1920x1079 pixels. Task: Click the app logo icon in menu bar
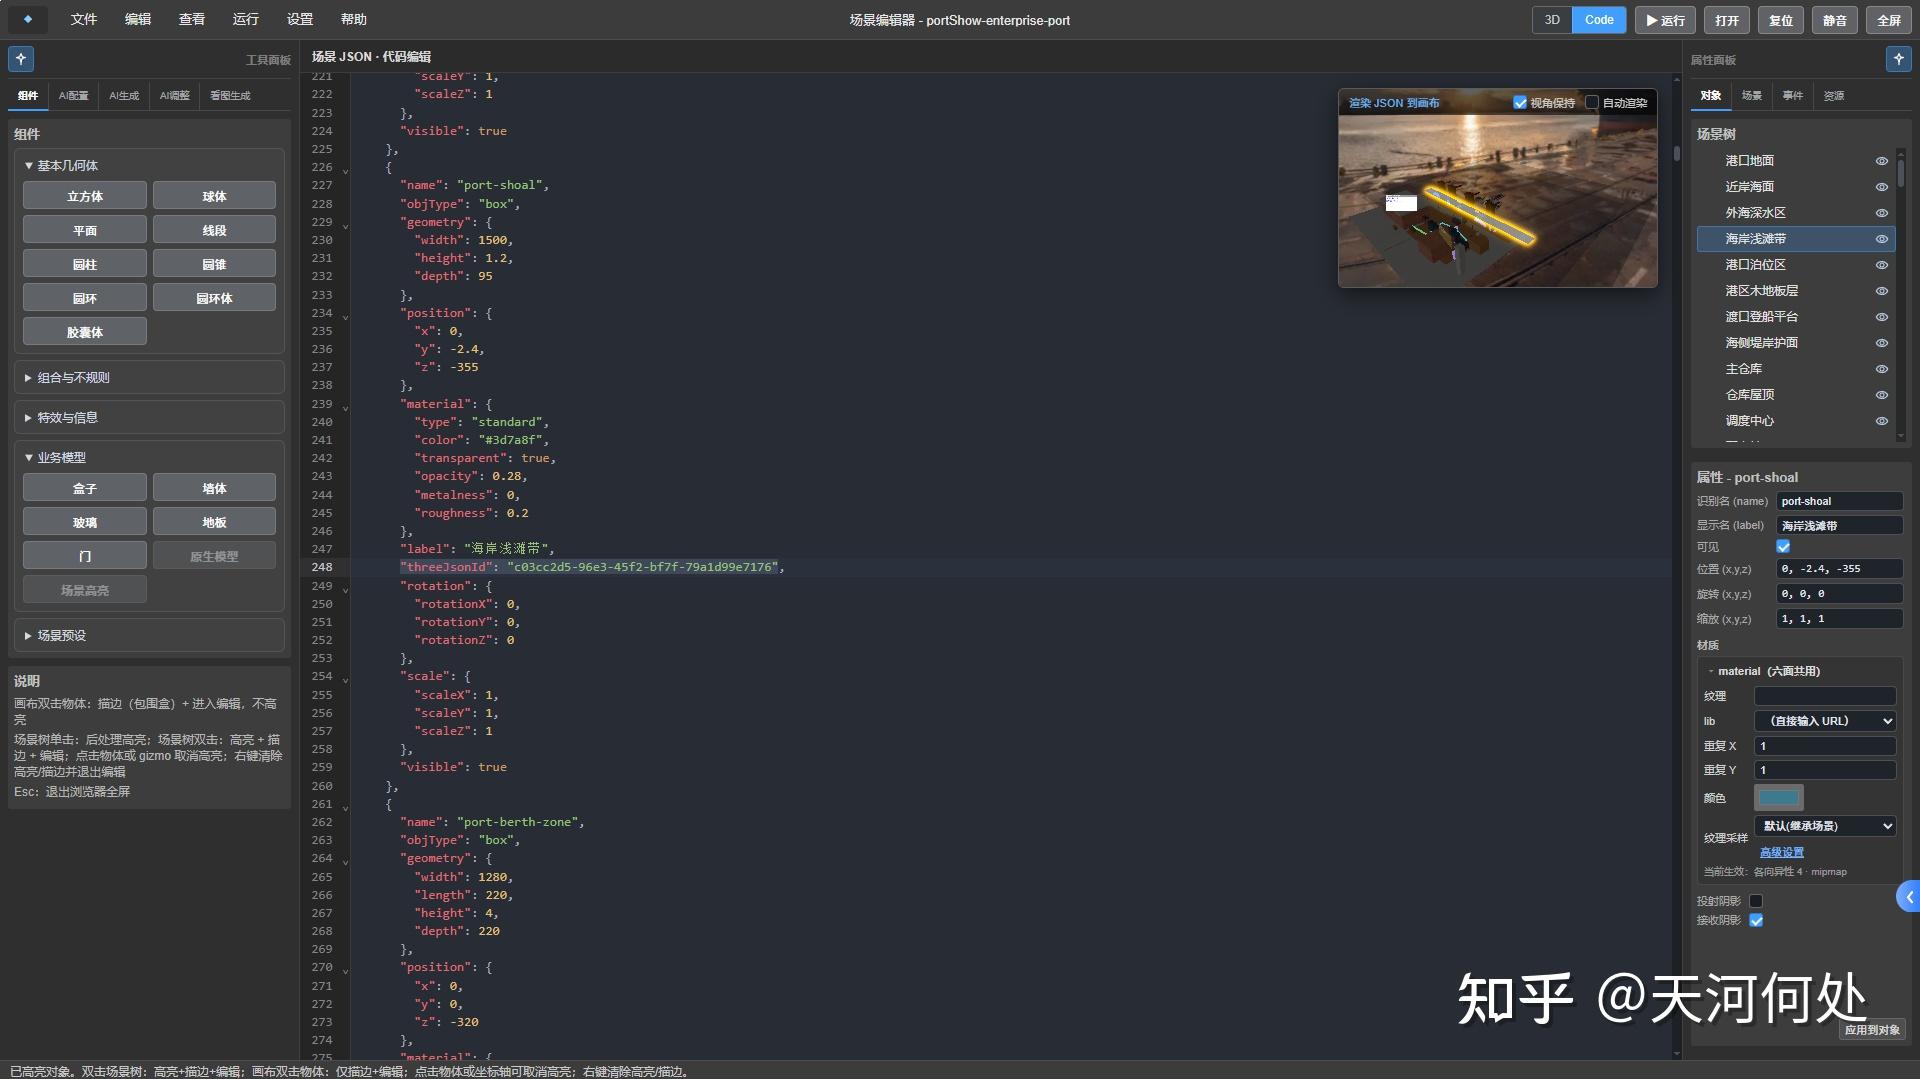point(27,19)
